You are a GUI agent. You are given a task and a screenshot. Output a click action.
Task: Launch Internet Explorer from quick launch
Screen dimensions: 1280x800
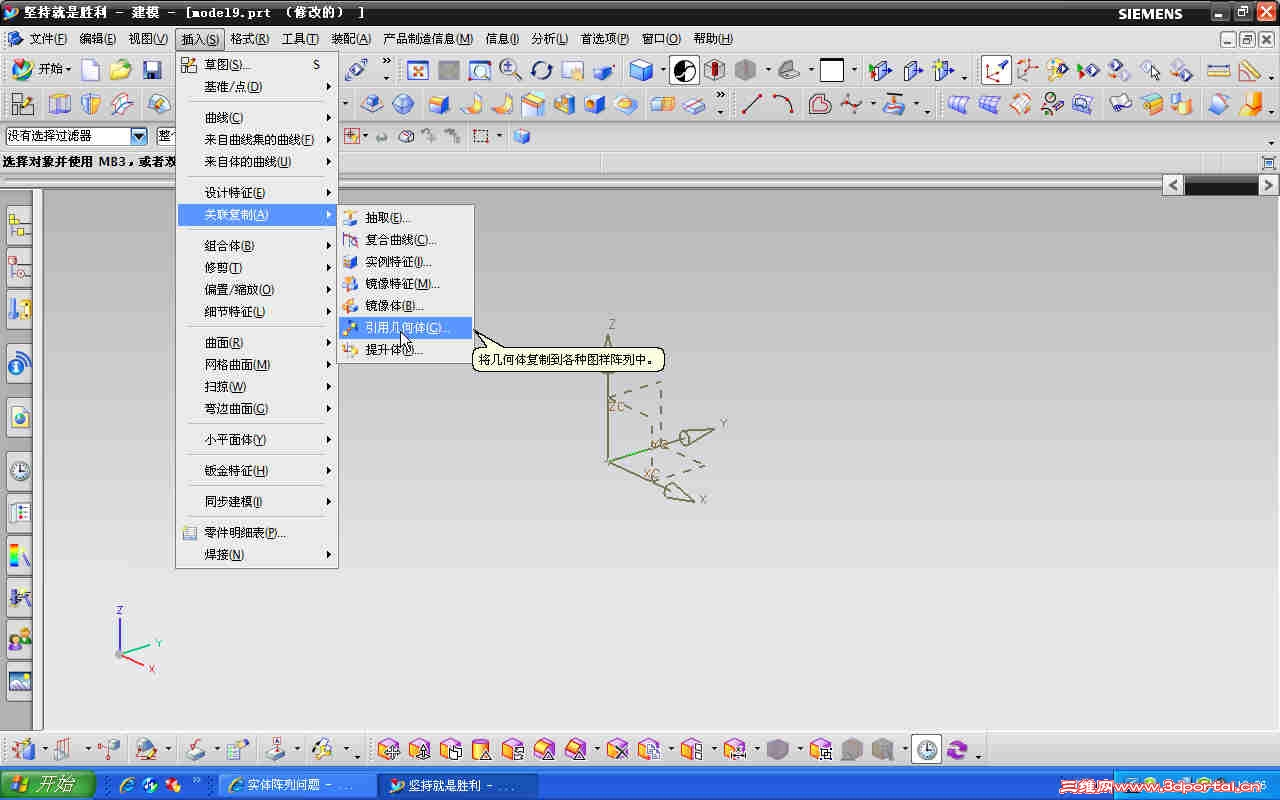coord(127,785)
